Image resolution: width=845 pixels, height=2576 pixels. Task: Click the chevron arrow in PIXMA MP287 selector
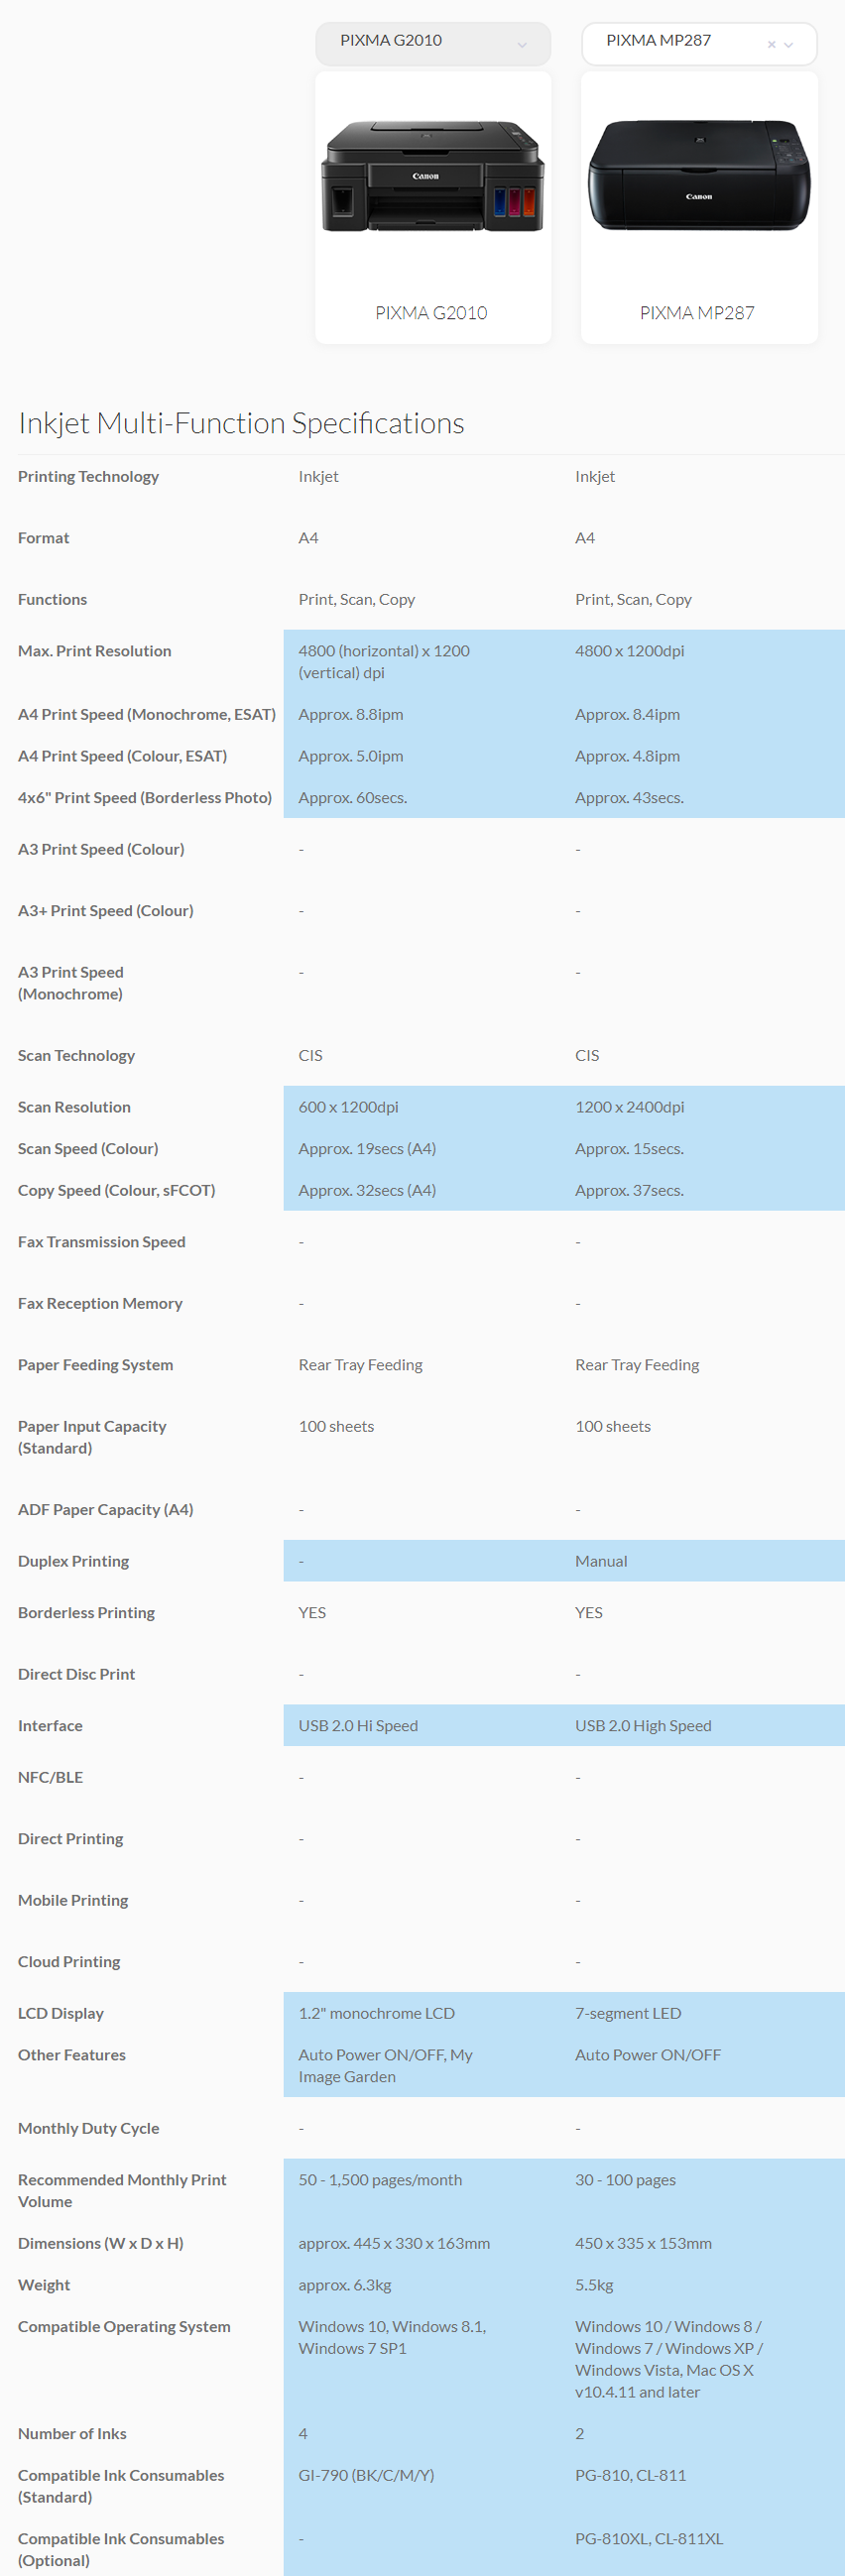pos(789,44)
